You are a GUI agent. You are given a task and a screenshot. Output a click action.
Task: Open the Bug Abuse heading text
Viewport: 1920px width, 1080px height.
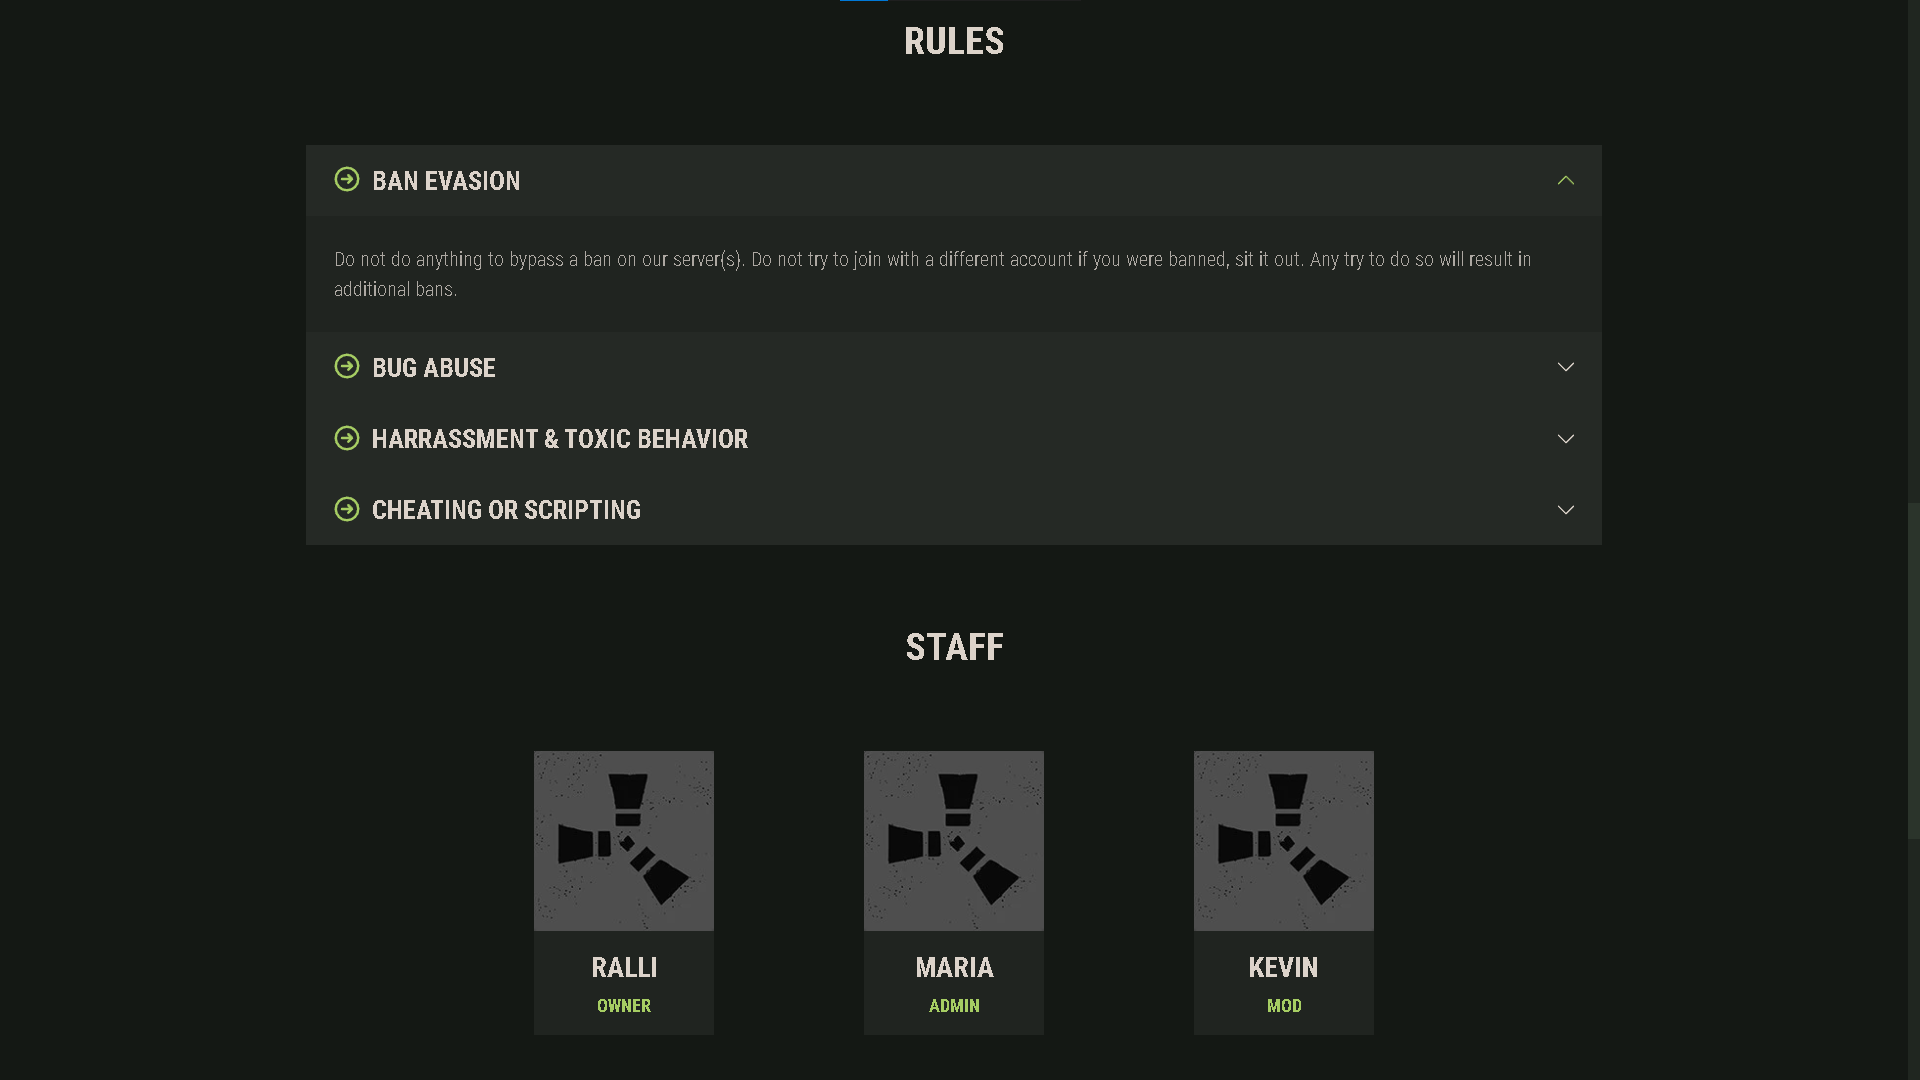coord(434,368)
